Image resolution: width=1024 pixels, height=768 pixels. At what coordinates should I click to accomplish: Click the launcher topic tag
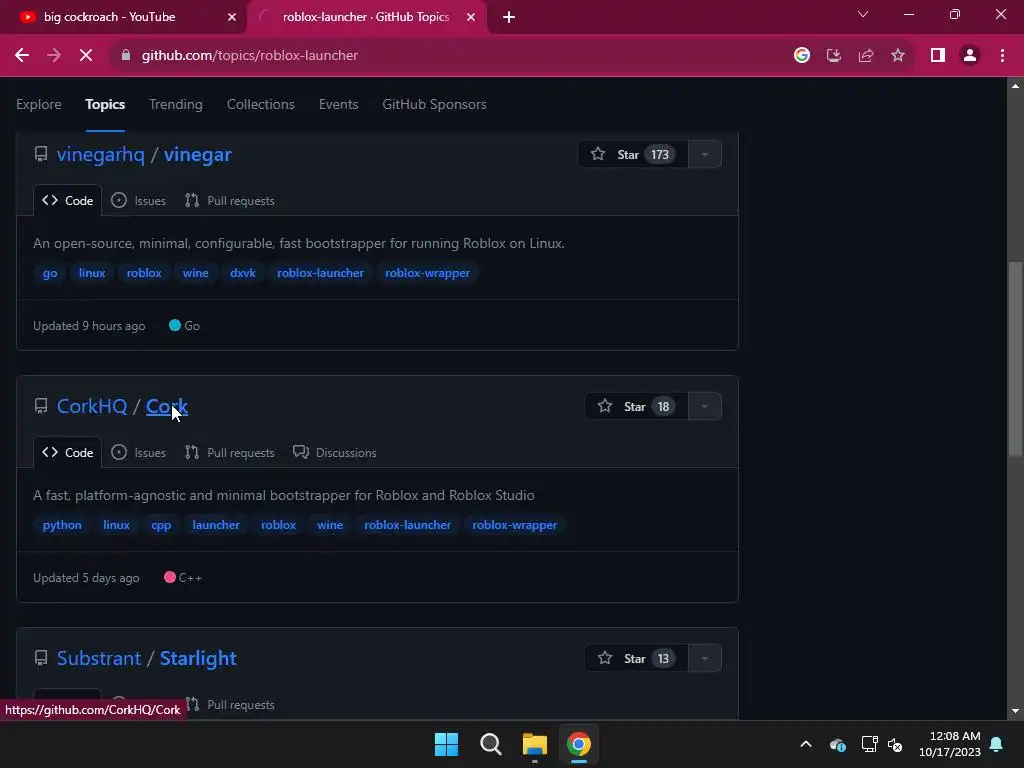coord(216,525)
